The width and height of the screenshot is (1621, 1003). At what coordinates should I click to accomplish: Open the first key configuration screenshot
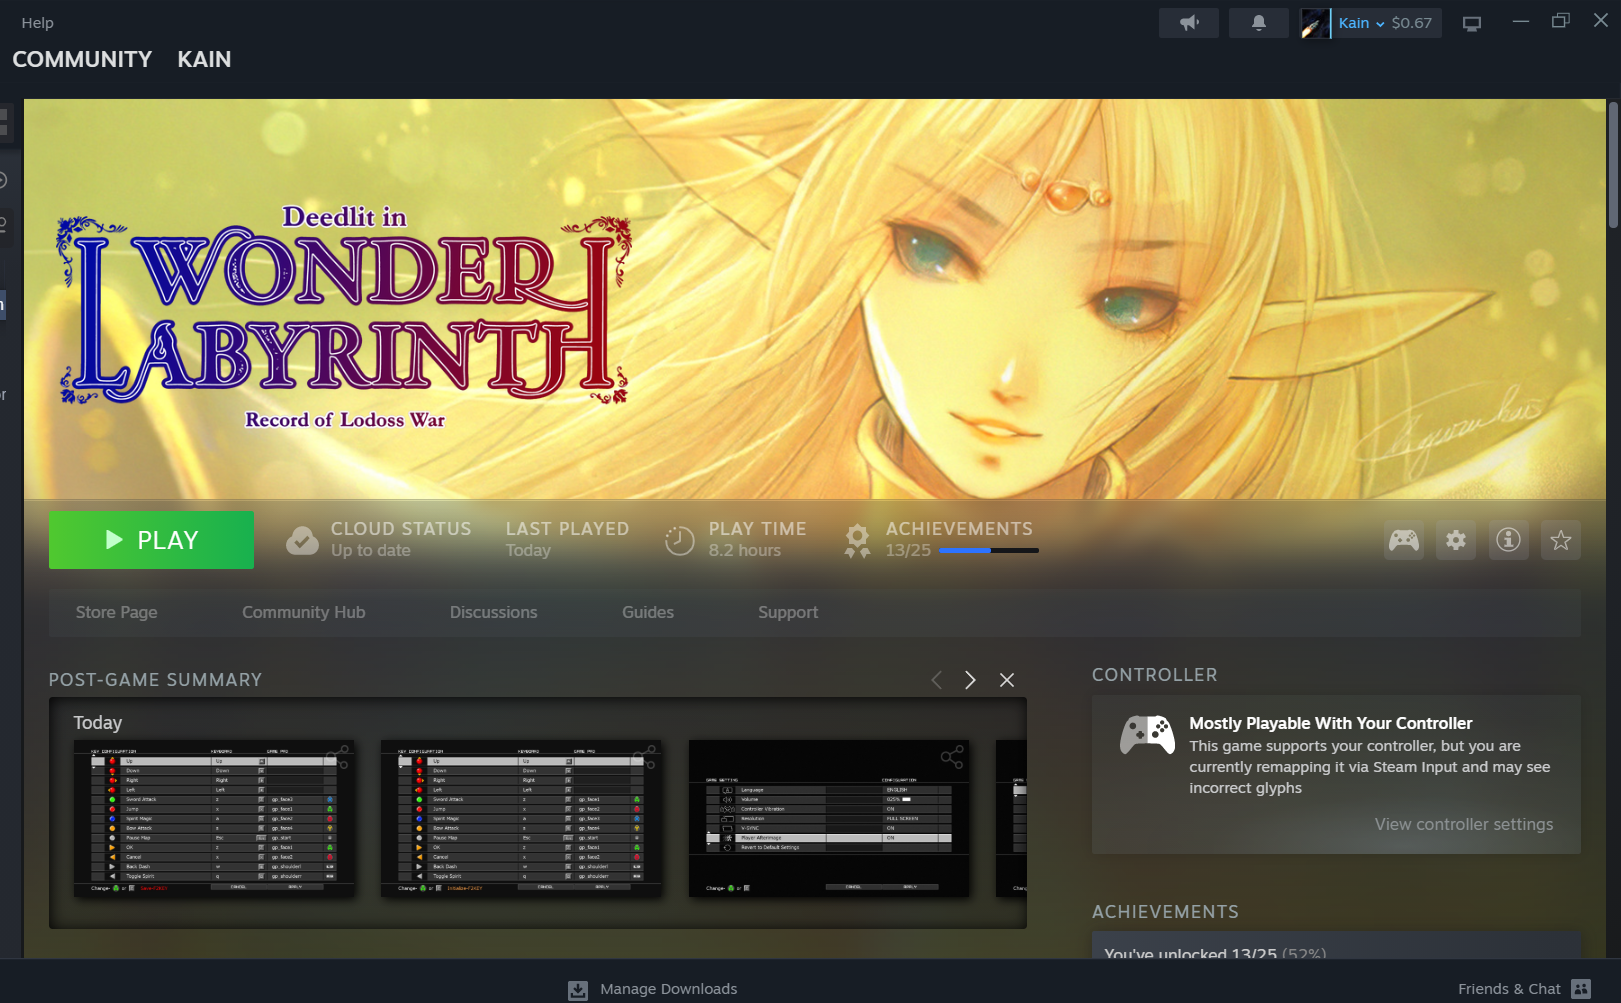pos(214,818)
